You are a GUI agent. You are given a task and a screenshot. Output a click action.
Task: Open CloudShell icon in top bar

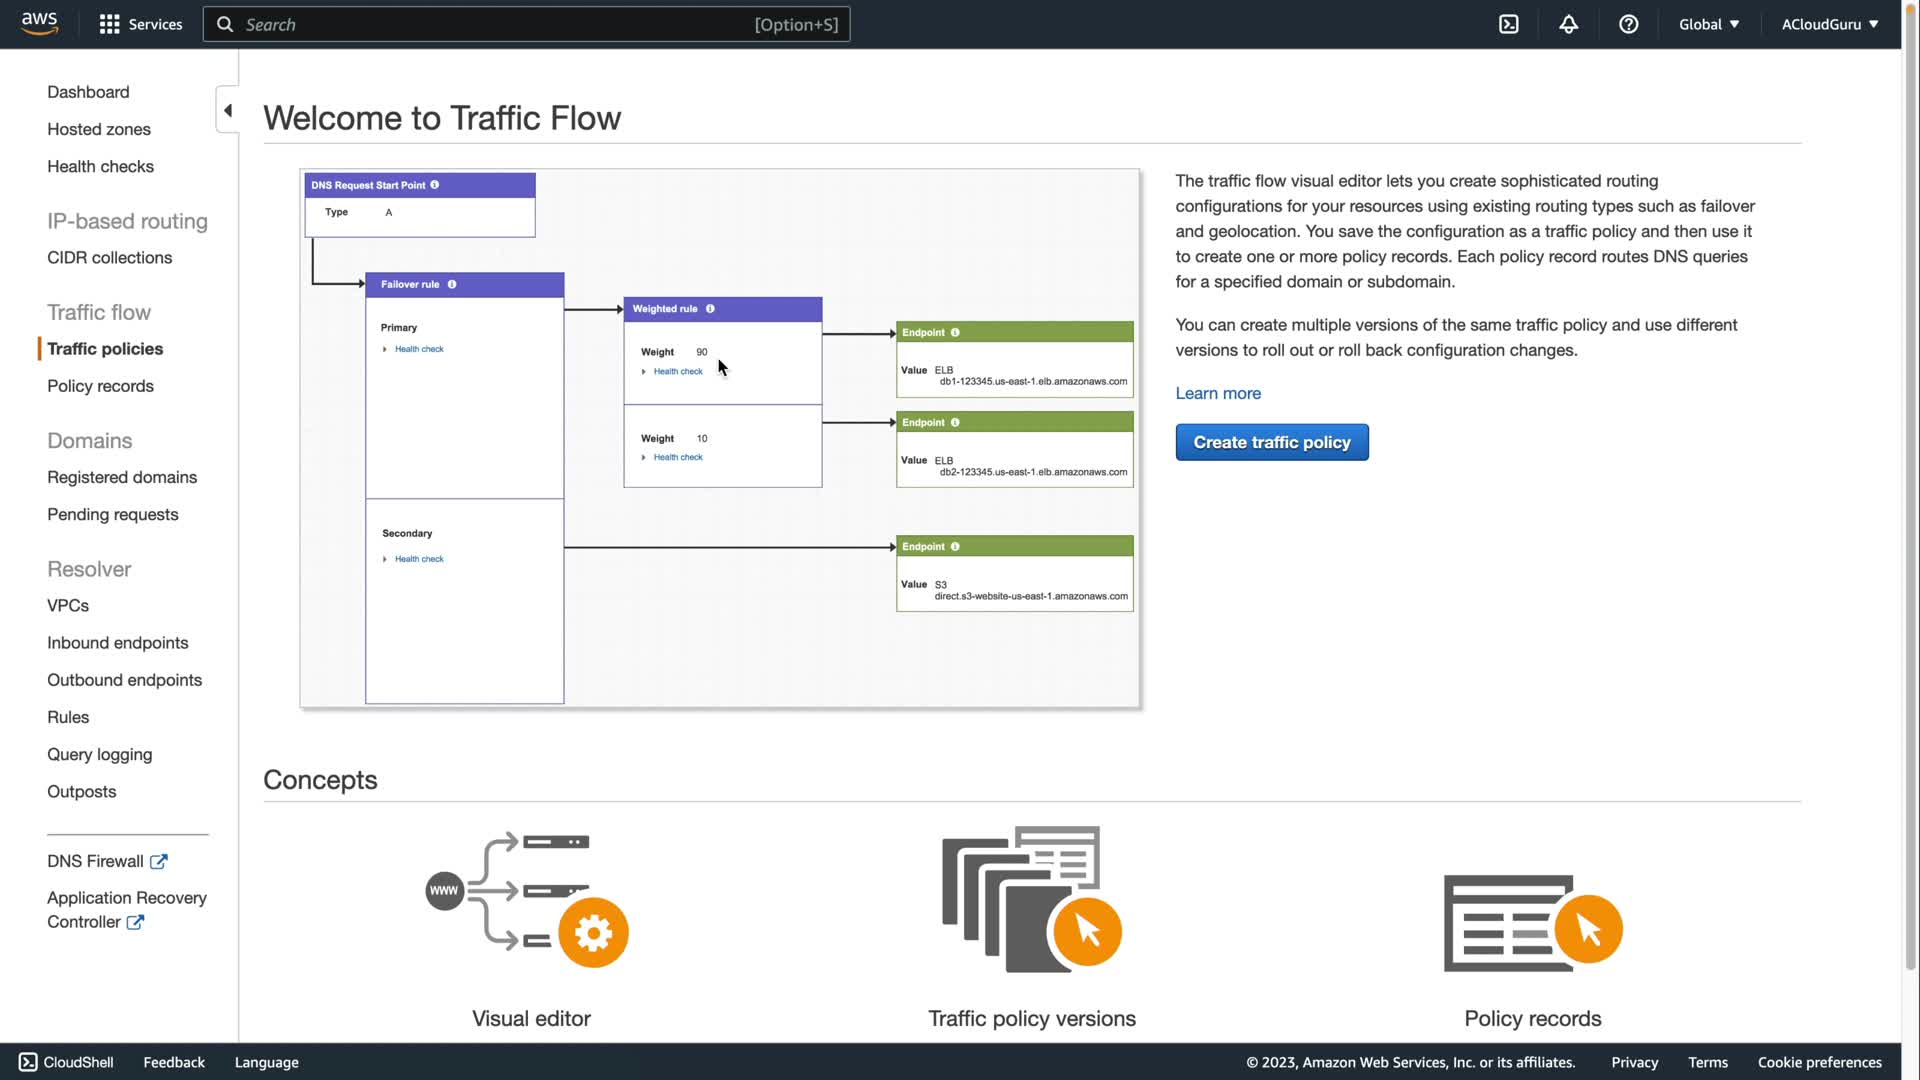click(x=1508, y=24)
